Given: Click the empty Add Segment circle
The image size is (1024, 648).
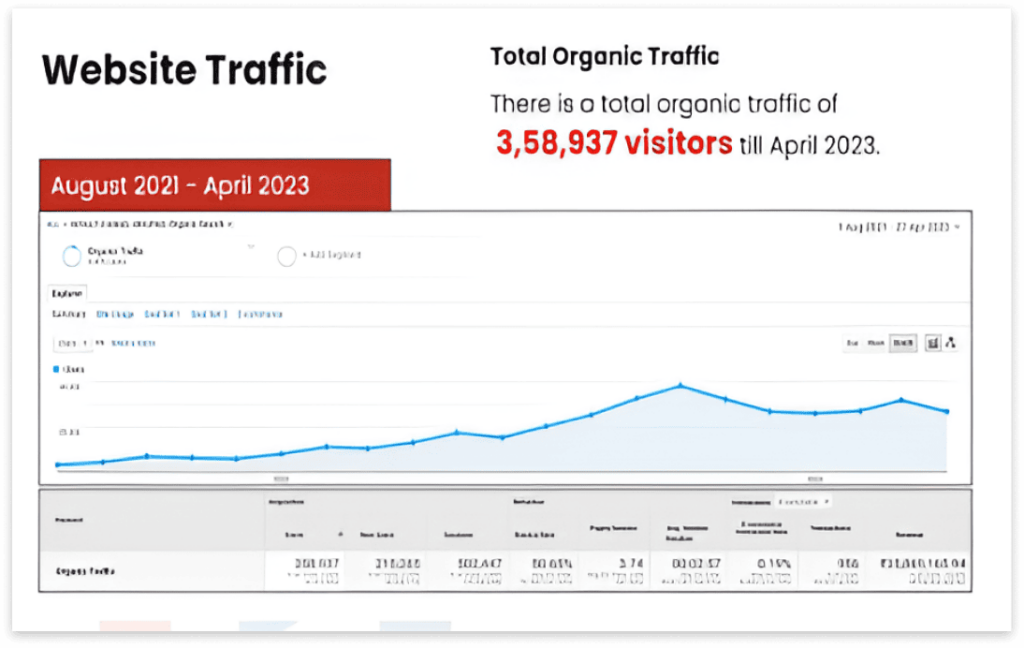Looking at the screenshot, I should (x=286, y=256).
